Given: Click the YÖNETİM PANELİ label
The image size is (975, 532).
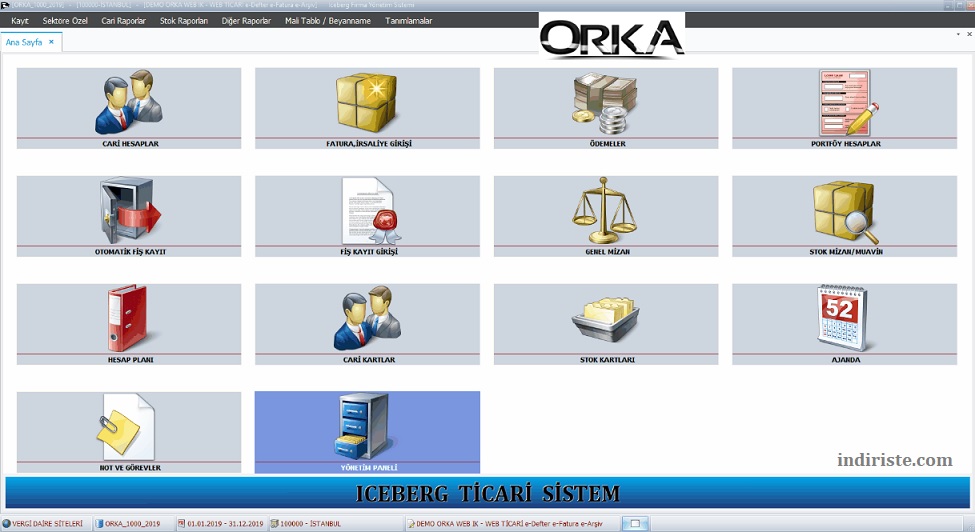Looking at the screenshot, I should [x=369, y=467].
